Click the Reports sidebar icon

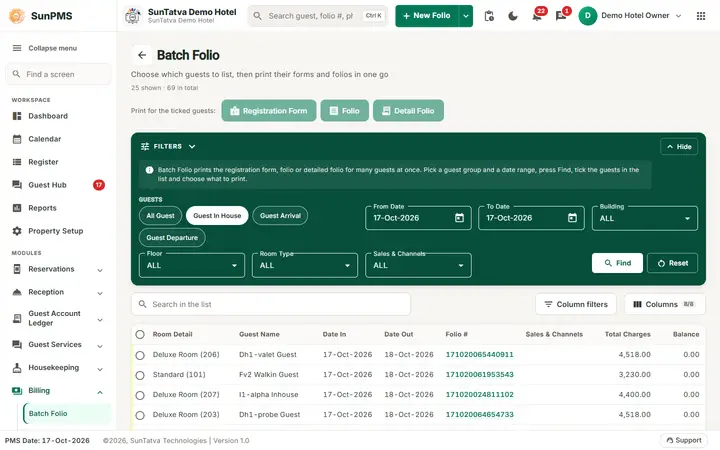[17, 208]
